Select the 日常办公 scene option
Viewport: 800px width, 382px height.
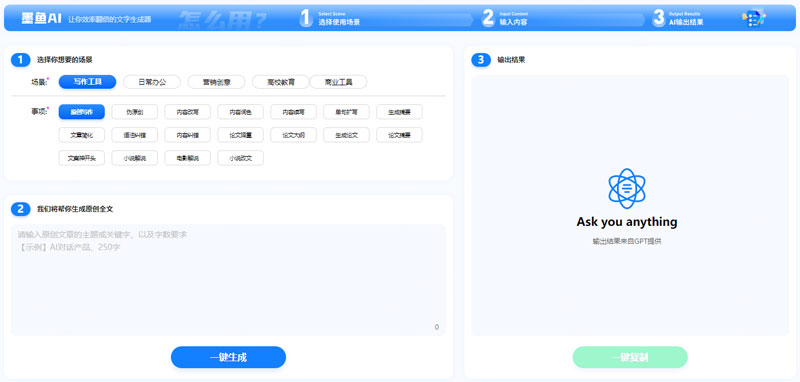152,82
